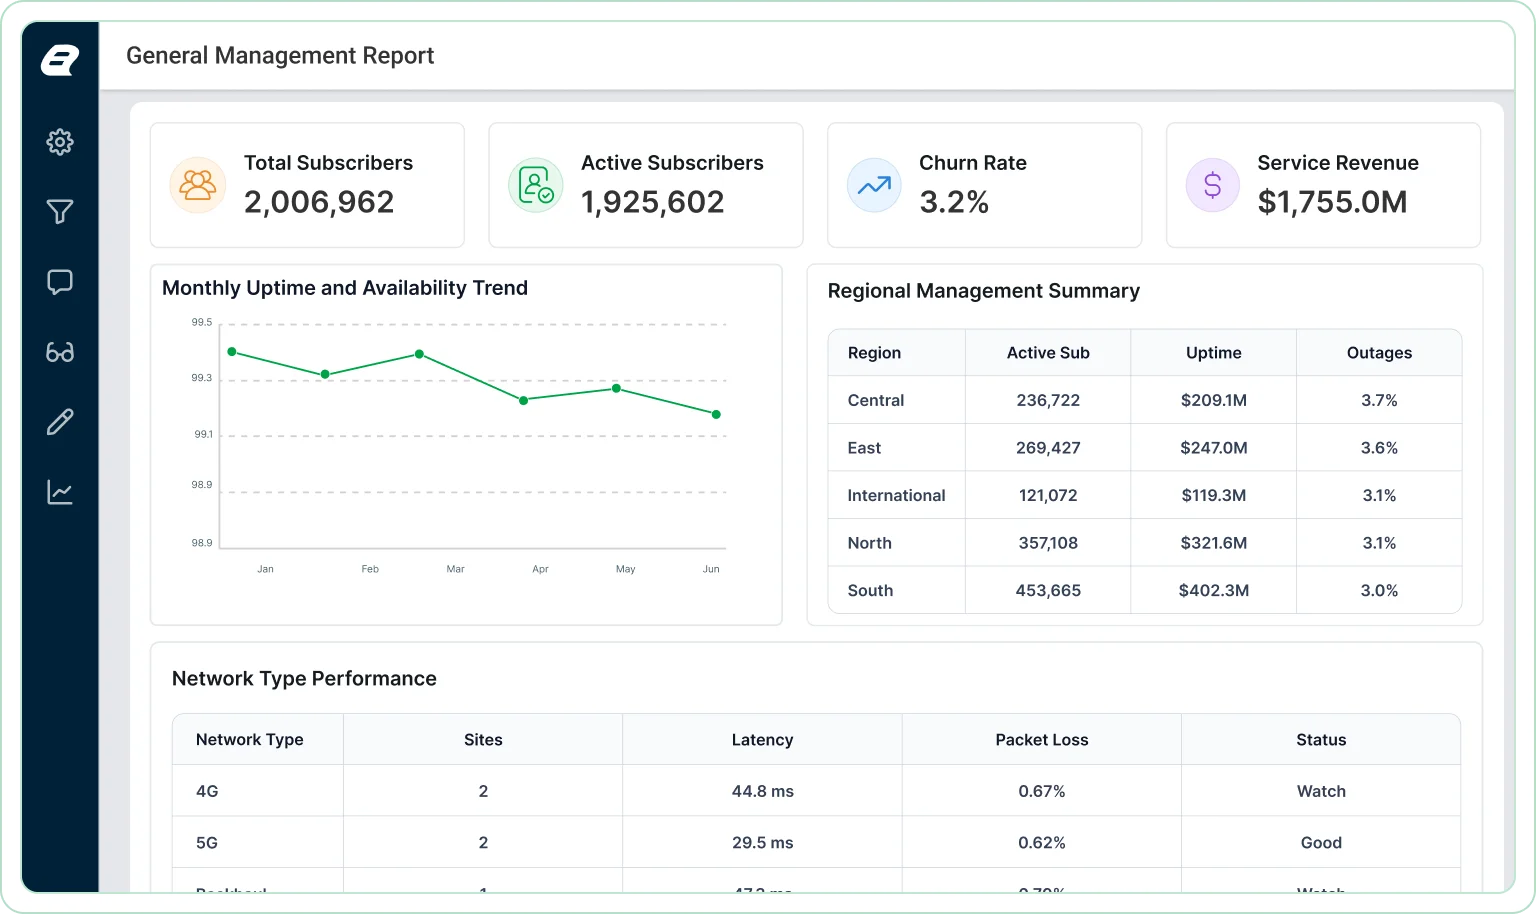Screen dimensions: 1536x914
Task: Open the comments chat bubble icon
Action: (x=60, y=282)
